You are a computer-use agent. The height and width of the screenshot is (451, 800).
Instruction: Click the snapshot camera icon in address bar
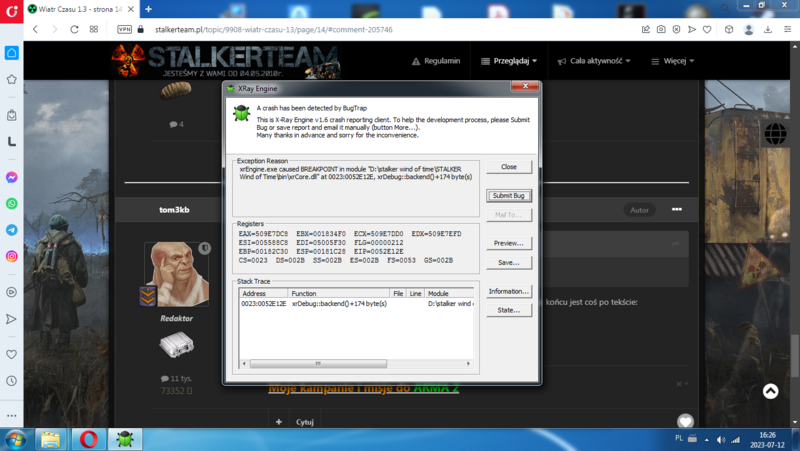point(661,30)
